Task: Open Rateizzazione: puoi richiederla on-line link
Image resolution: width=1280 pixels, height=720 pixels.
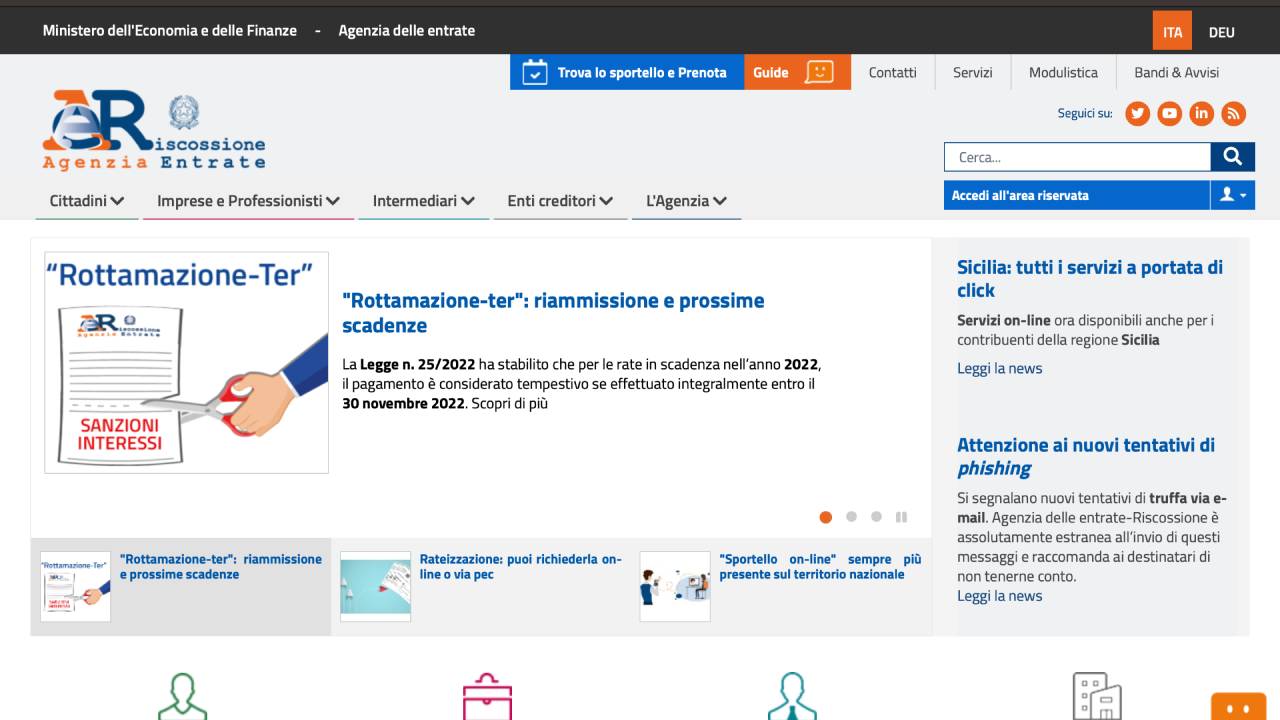Action: (520, 567)
